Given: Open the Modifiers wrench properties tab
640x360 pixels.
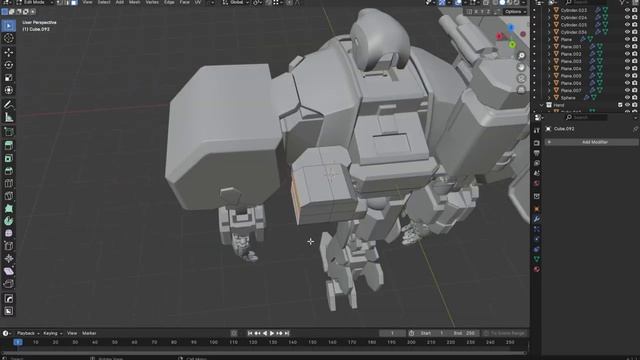Looking at the screenshot, I should (x=537, y=220).
